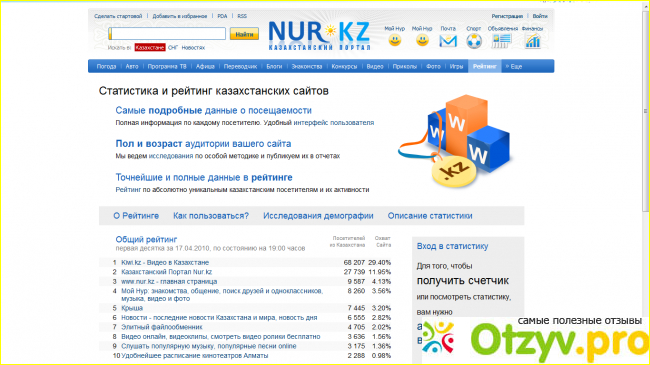
Task: Click the WWW cubes rating illustration
Action: click(456, 141)
